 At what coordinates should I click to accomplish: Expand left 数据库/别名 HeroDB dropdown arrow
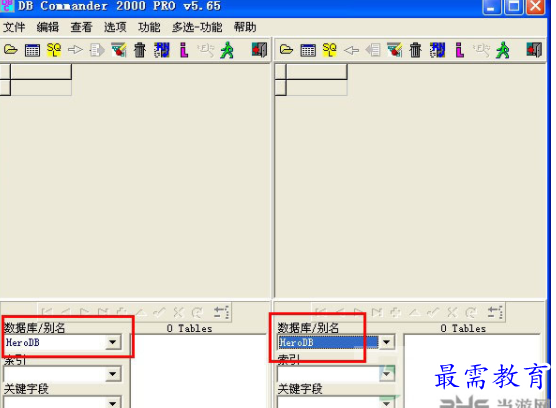113,342
